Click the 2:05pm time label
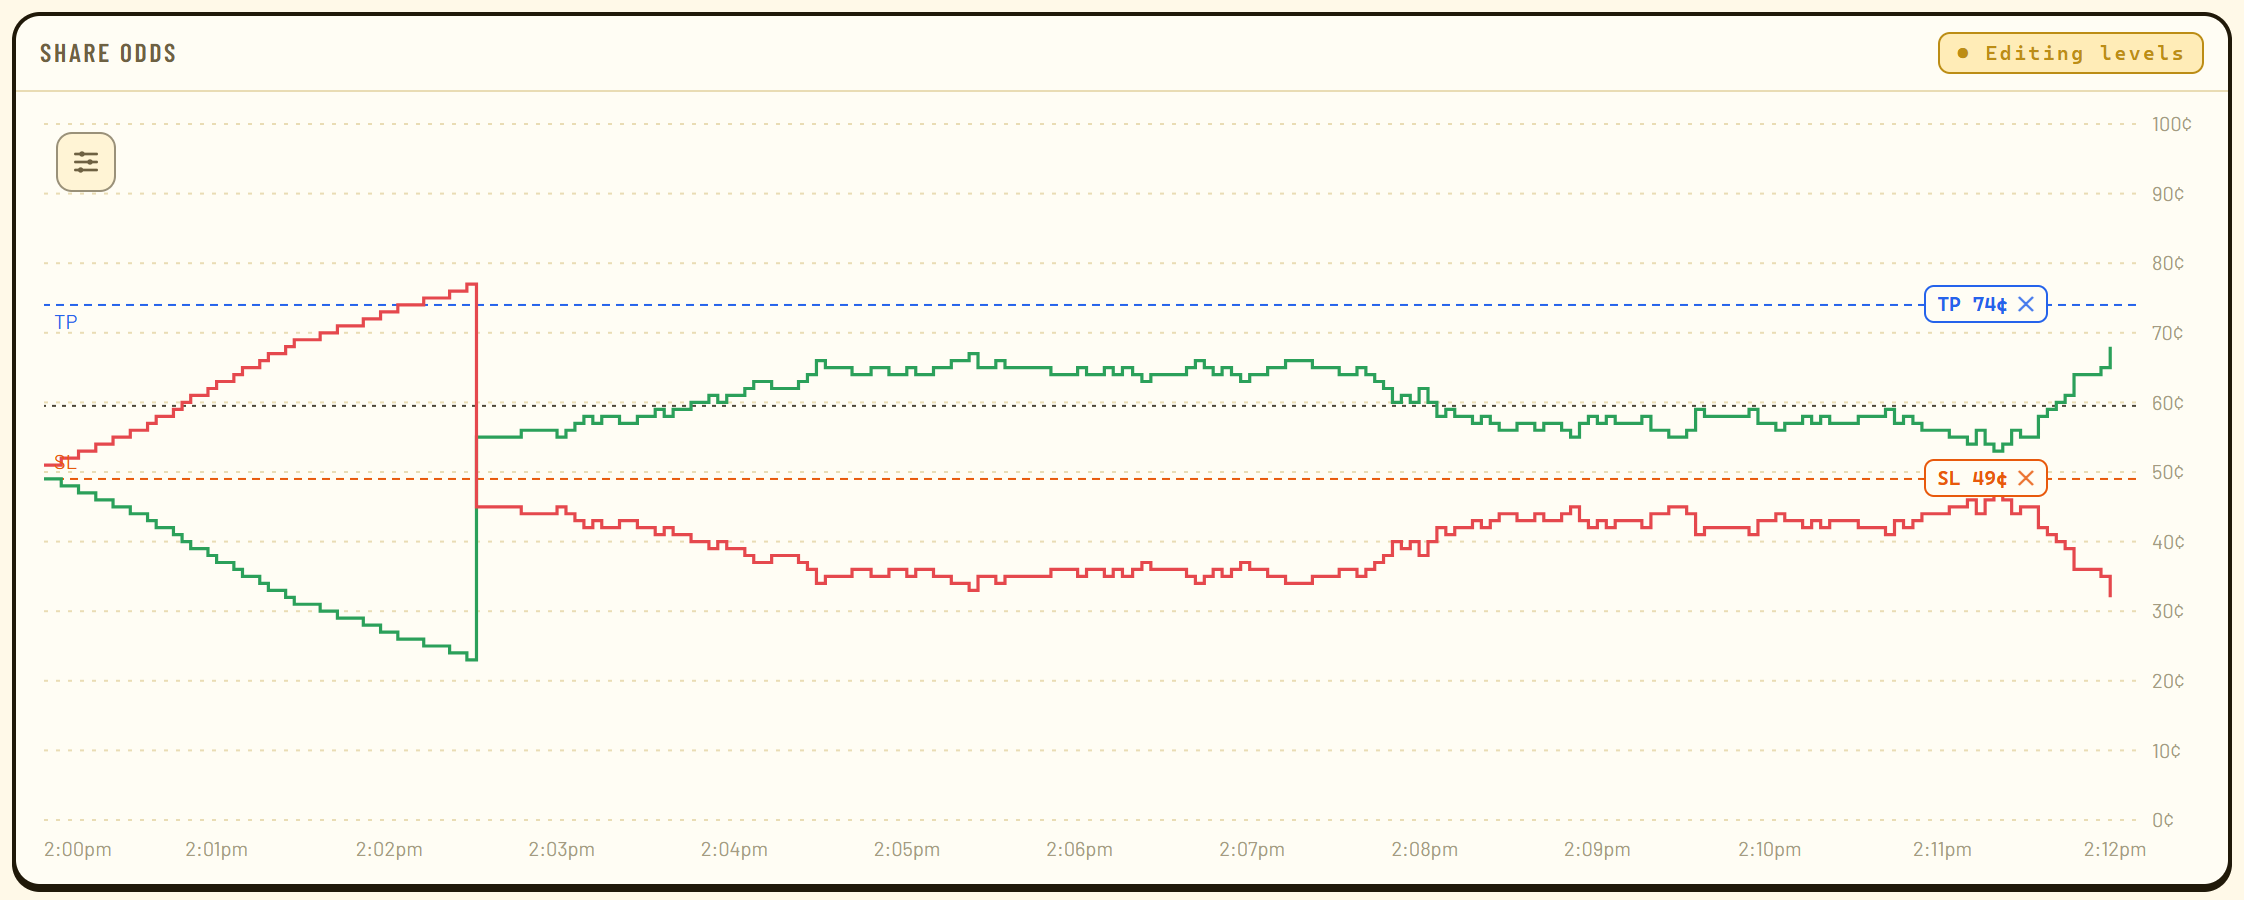The image size is (2244, 900). point(907,849)
